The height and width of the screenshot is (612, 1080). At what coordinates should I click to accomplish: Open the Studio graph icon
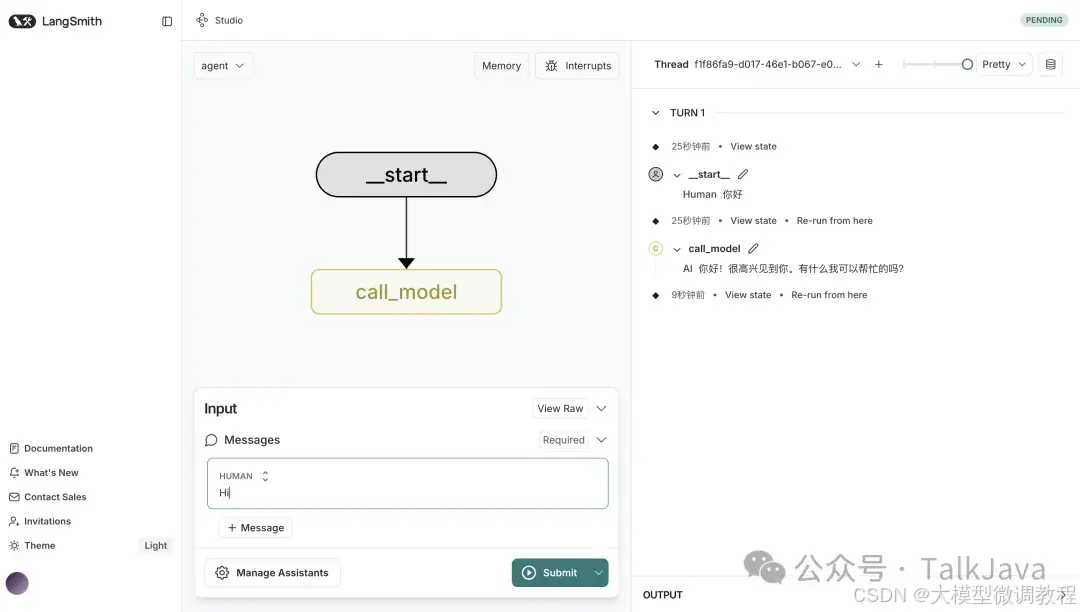click(202, 20)
